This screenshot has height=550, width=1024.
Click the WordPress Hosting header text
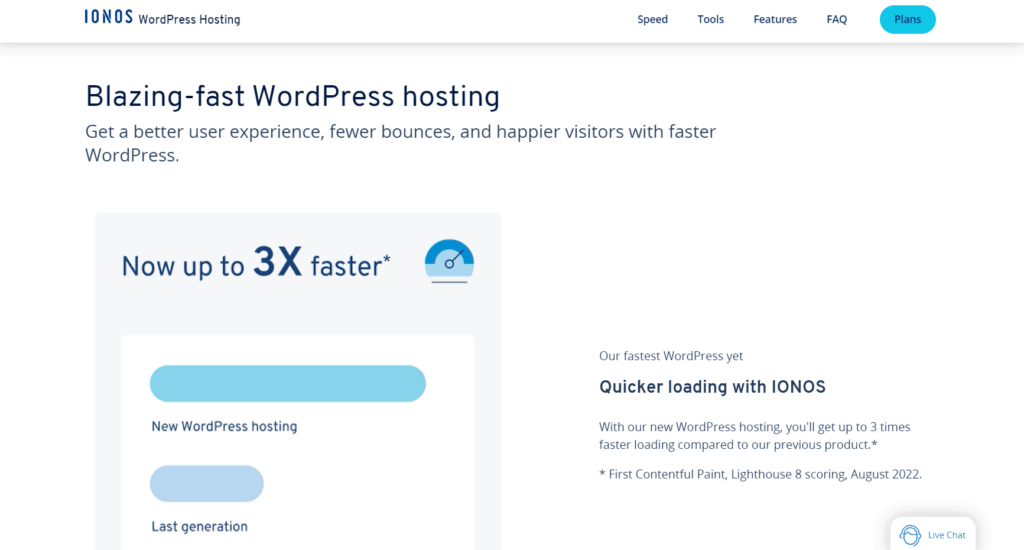[189, 20]
